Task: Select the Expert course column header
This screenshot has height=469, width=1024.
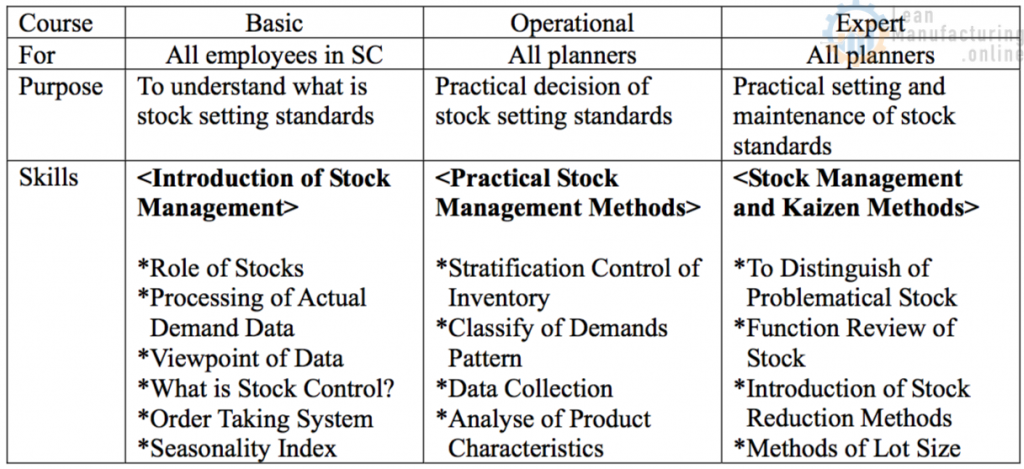Action: click(x=871, y=24)
